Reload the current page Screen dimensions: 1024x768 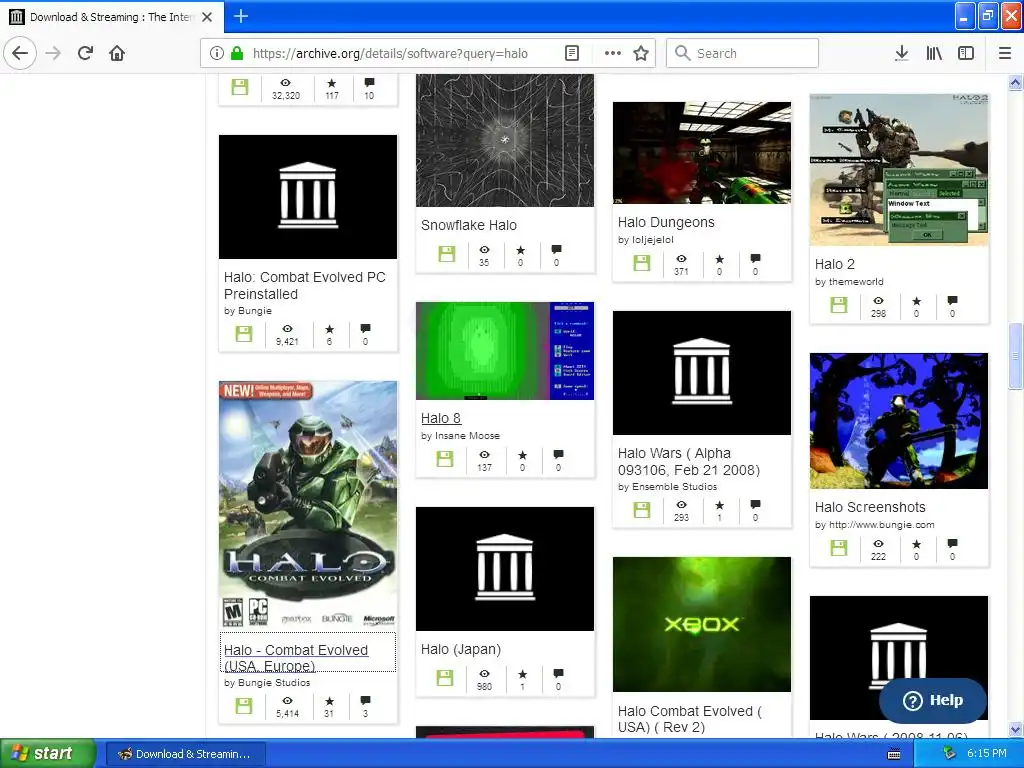tap(85, 53)
